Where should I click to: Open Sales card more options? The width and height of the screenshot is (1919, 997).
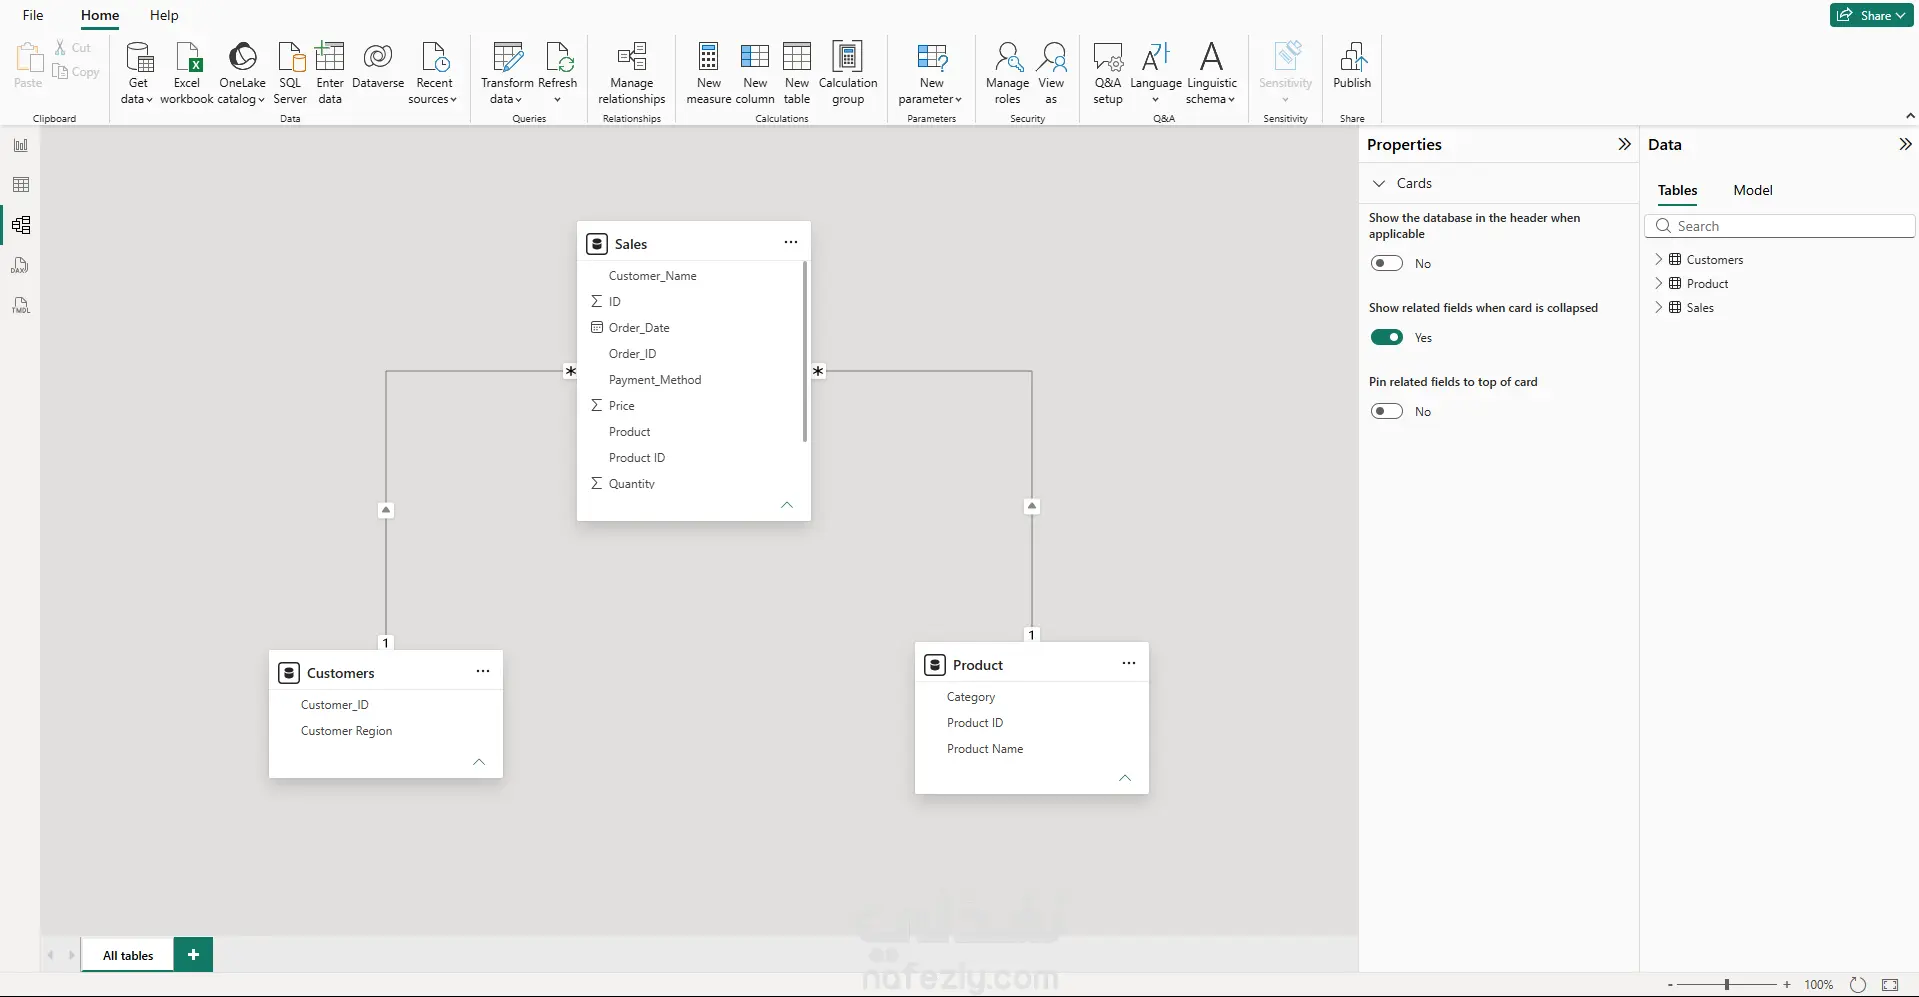tap(791, 242)
